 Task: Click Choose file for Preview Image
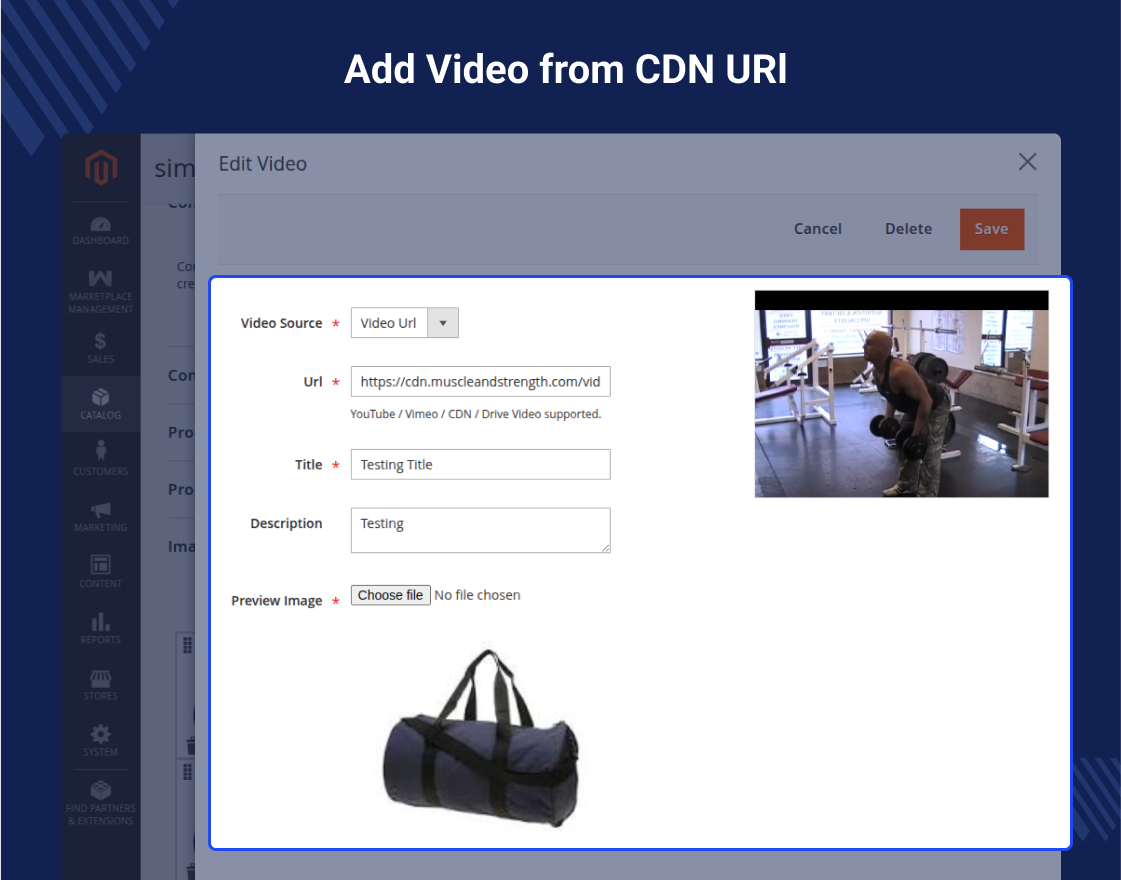tap(390, 595)
